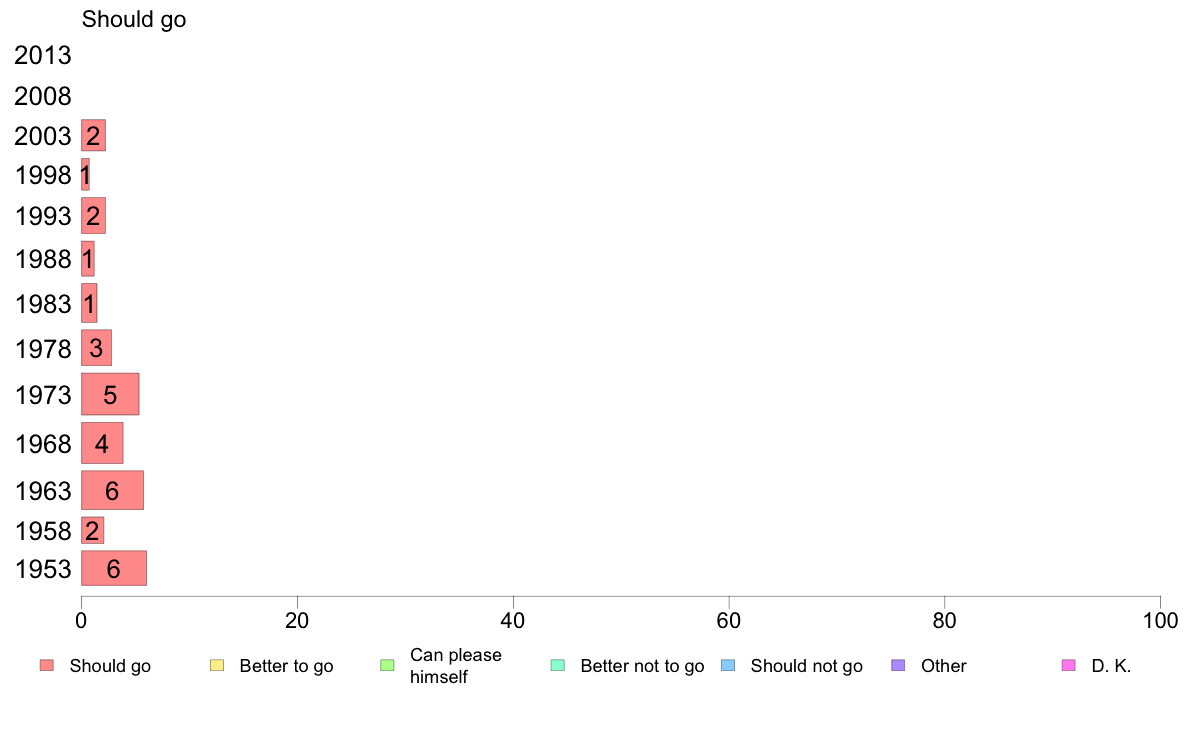
Task: Click the 100 axis tick label
Action: 1160,621
